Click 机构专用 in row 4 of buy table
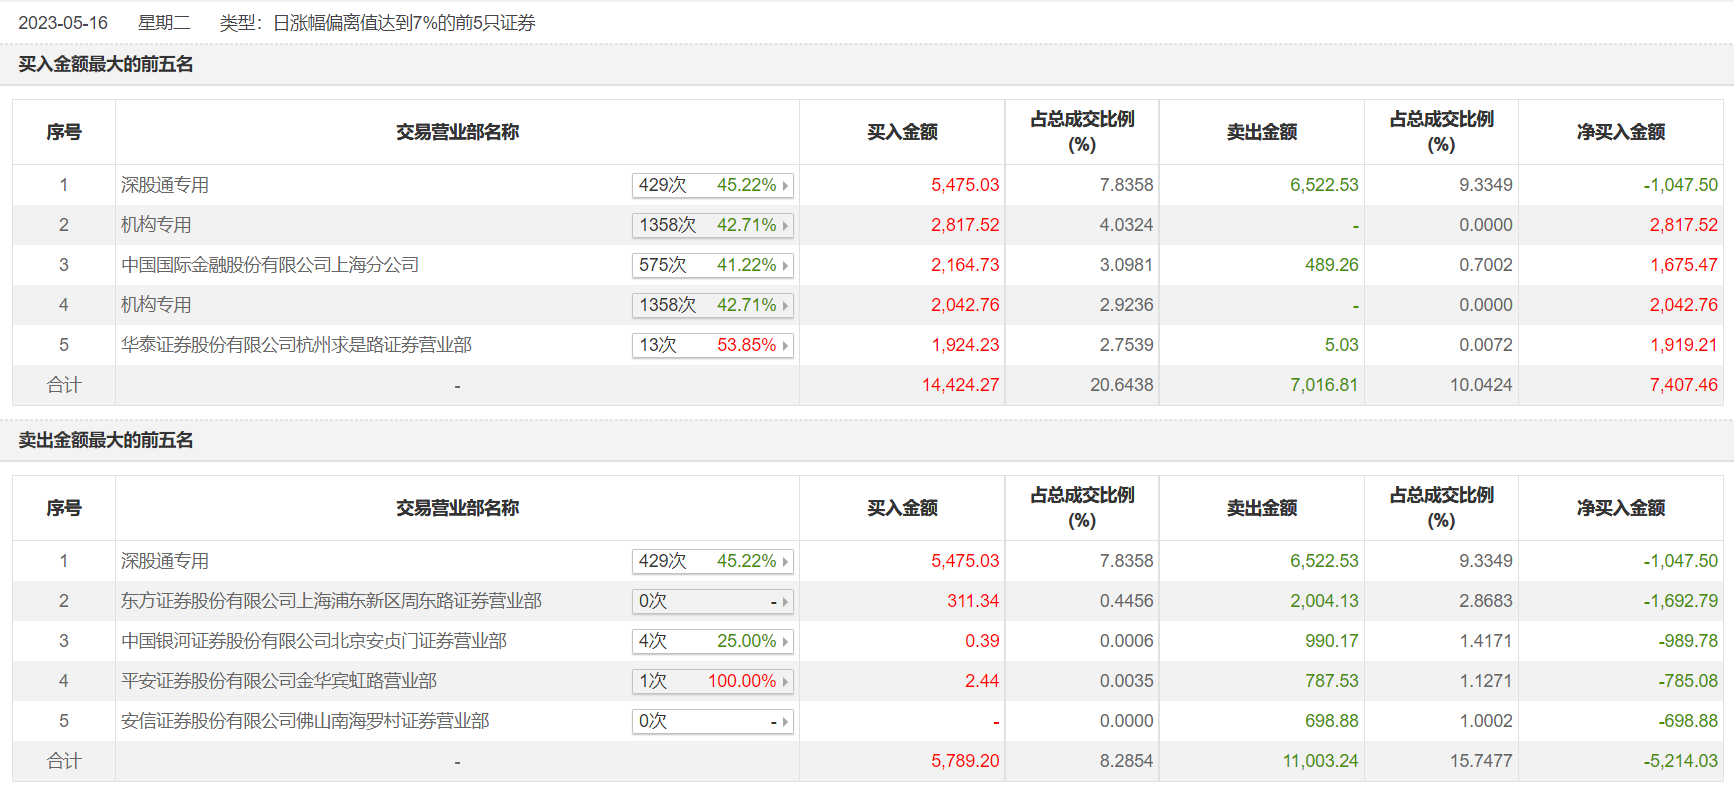Screen dimensions: 1734x791 (x=156, y=305)
